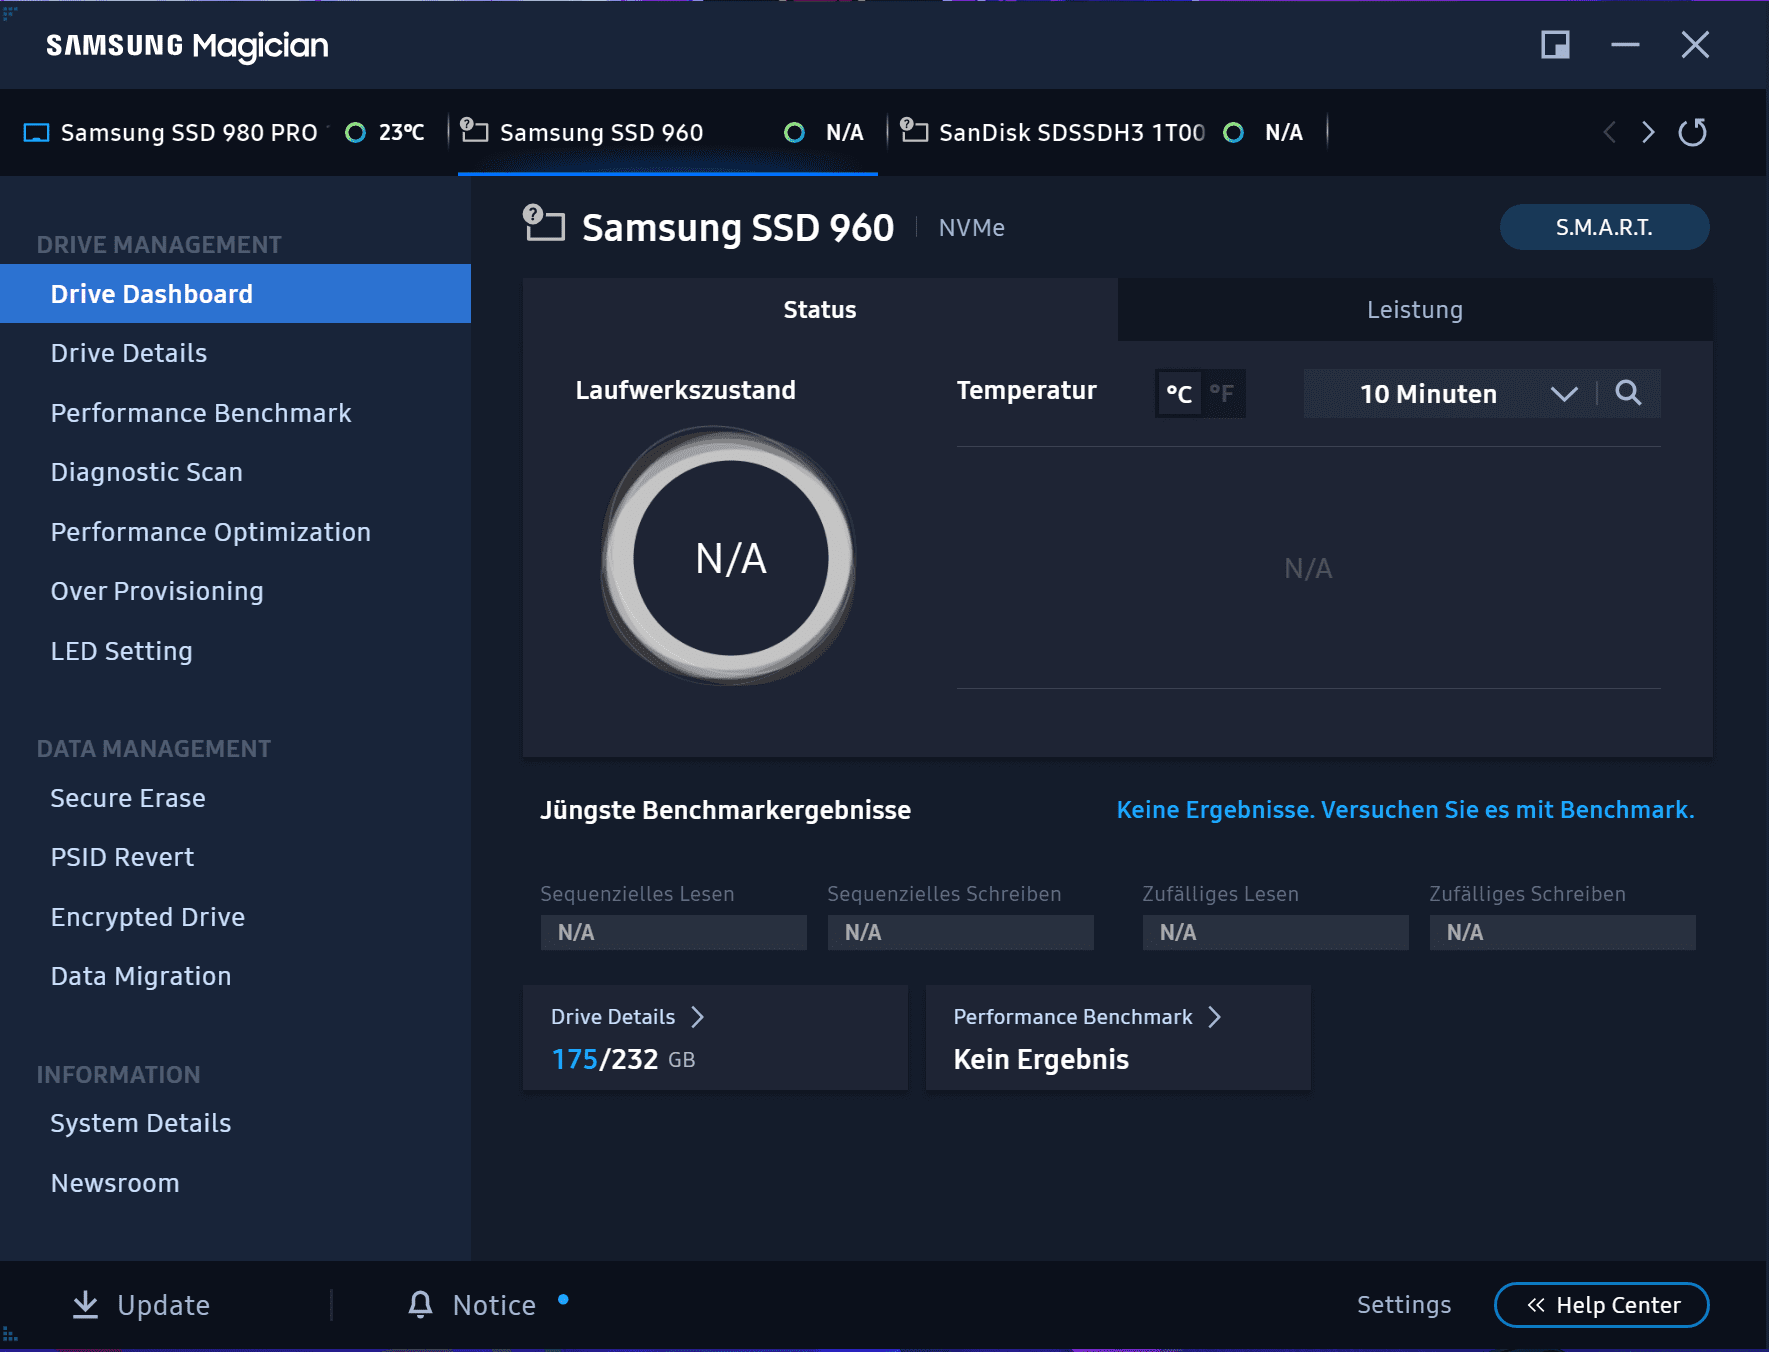The image size is (1769, 1352).
Task: Open the 10 Minuten time range dropdown
Action: coord(1450,394)
